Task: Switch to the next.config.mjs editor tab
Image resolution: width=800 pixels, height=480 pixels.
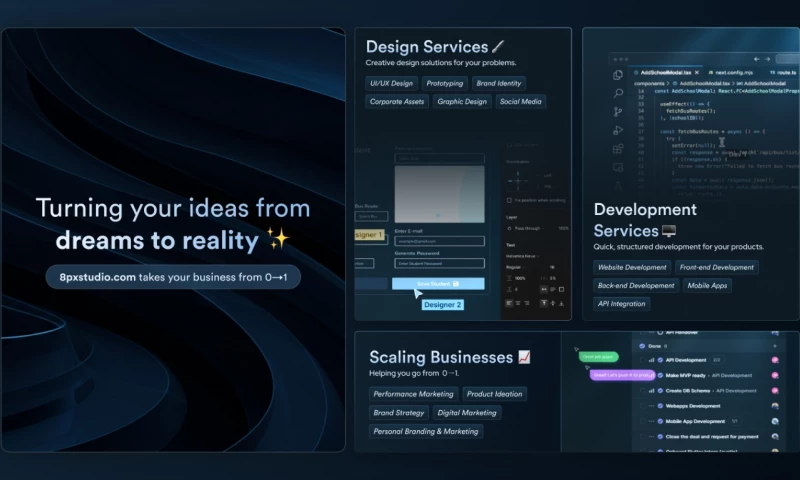Action: (x=730, y=73)
